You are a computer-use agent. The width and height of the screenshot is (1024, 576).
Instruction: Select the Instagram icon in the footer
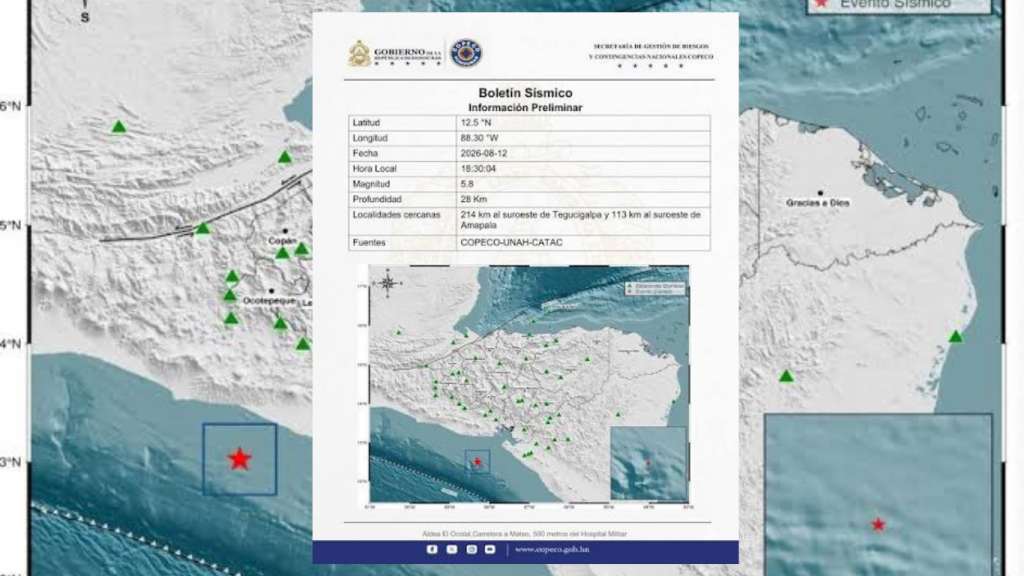pos(471,549)
